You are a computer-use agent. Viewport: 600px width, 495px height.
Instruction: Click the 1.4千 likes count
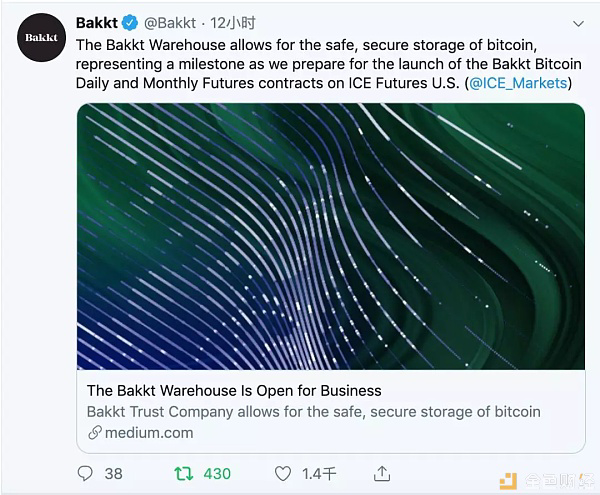[x=320, y=473]
